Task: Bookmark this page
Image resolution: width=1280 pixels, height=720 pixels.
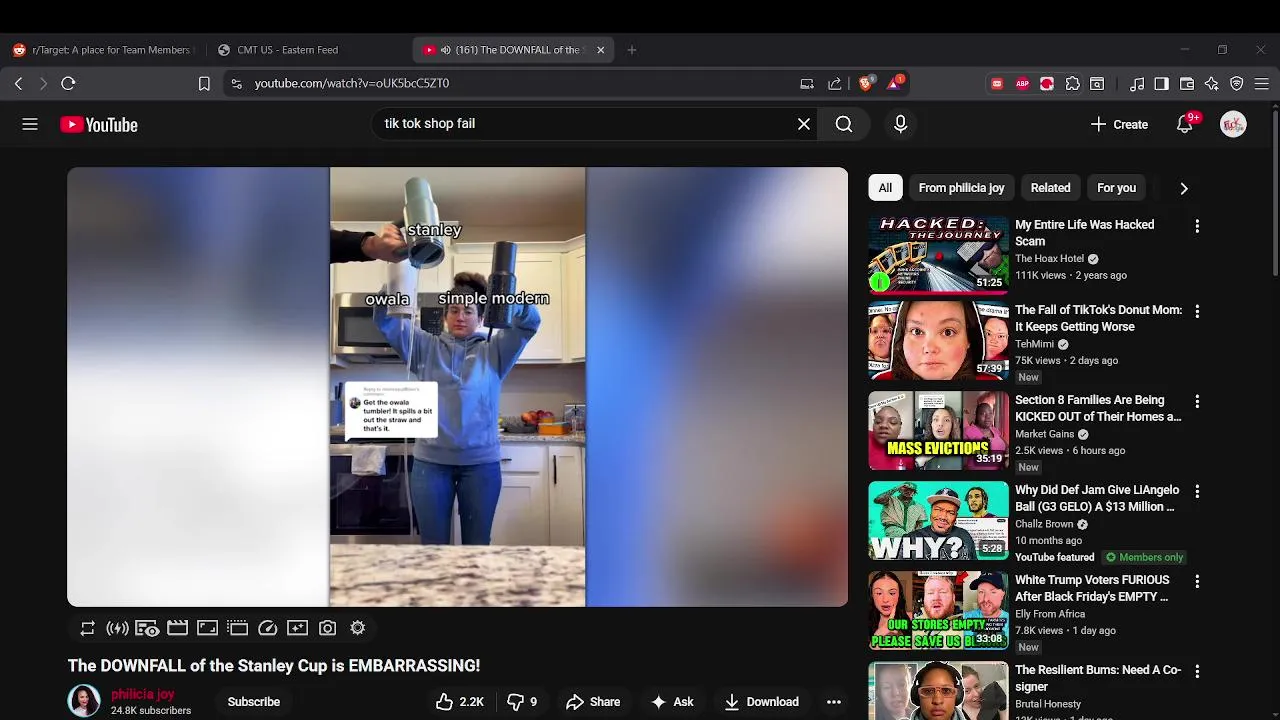Action: click(204, 84)
